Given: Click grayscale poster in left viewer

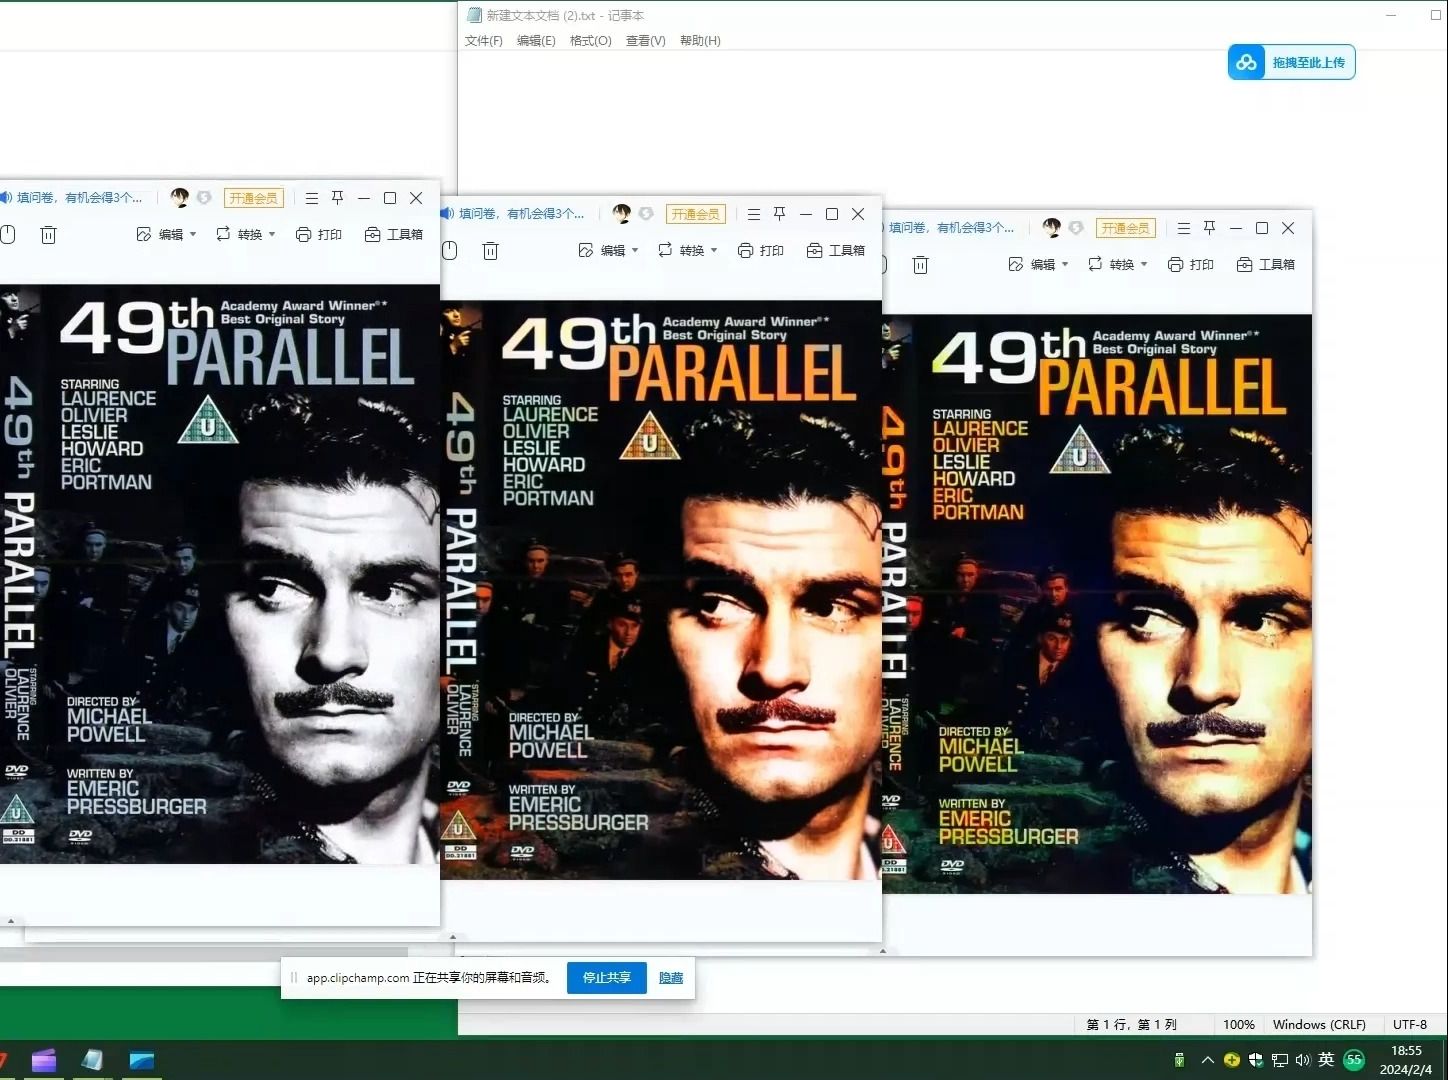Looking at the screenshot, I should pyautogui.click(x=220, y=574).
